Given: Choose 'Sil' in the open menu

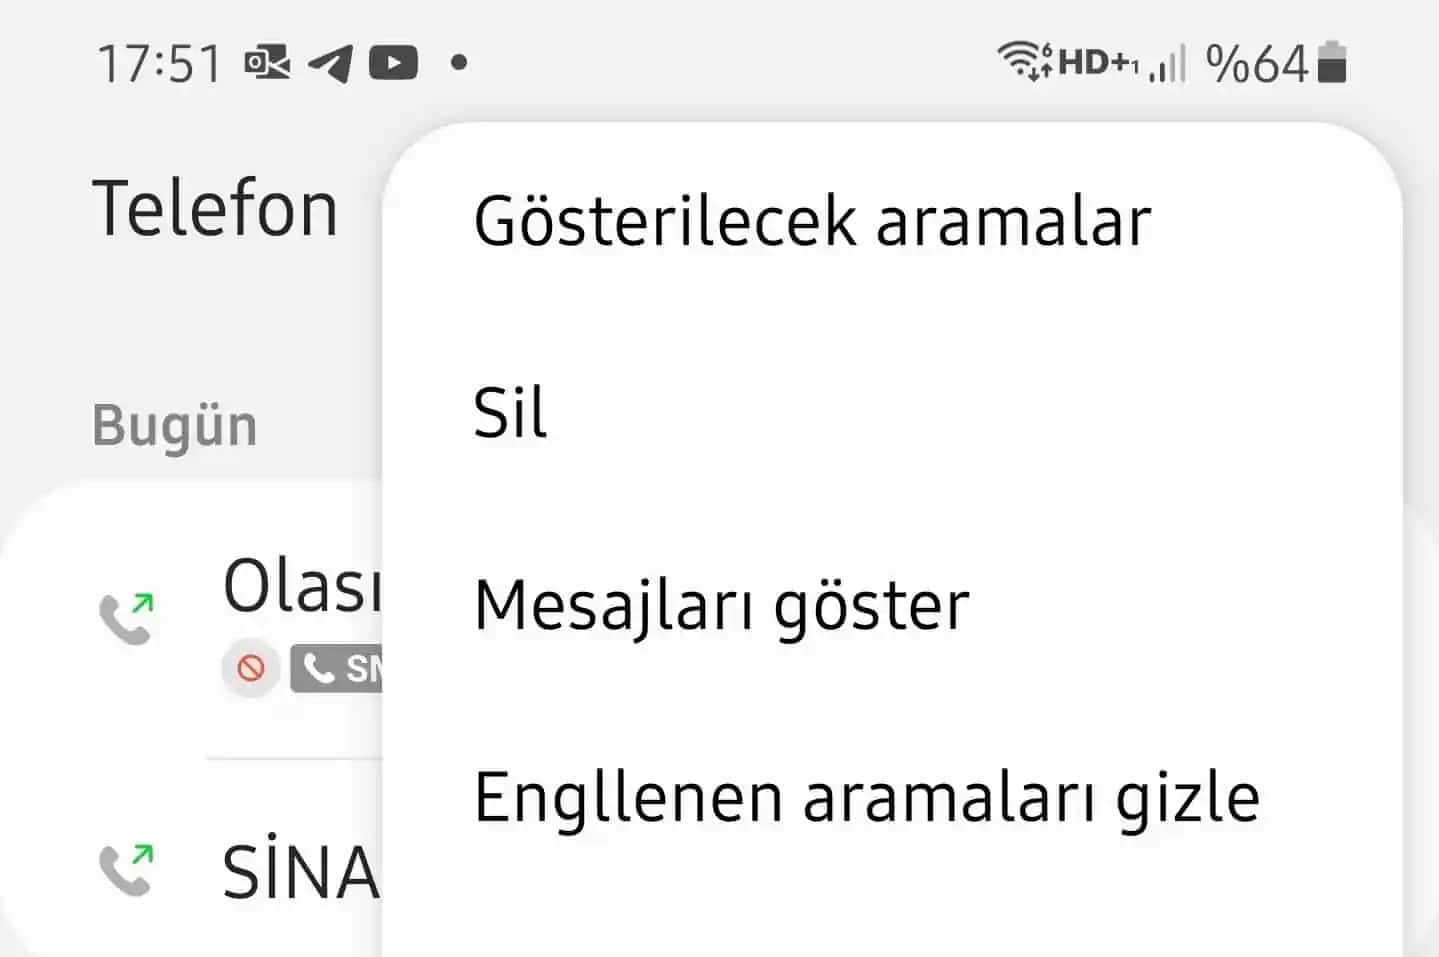Looking at the screenshot, I should pos(510,413).
